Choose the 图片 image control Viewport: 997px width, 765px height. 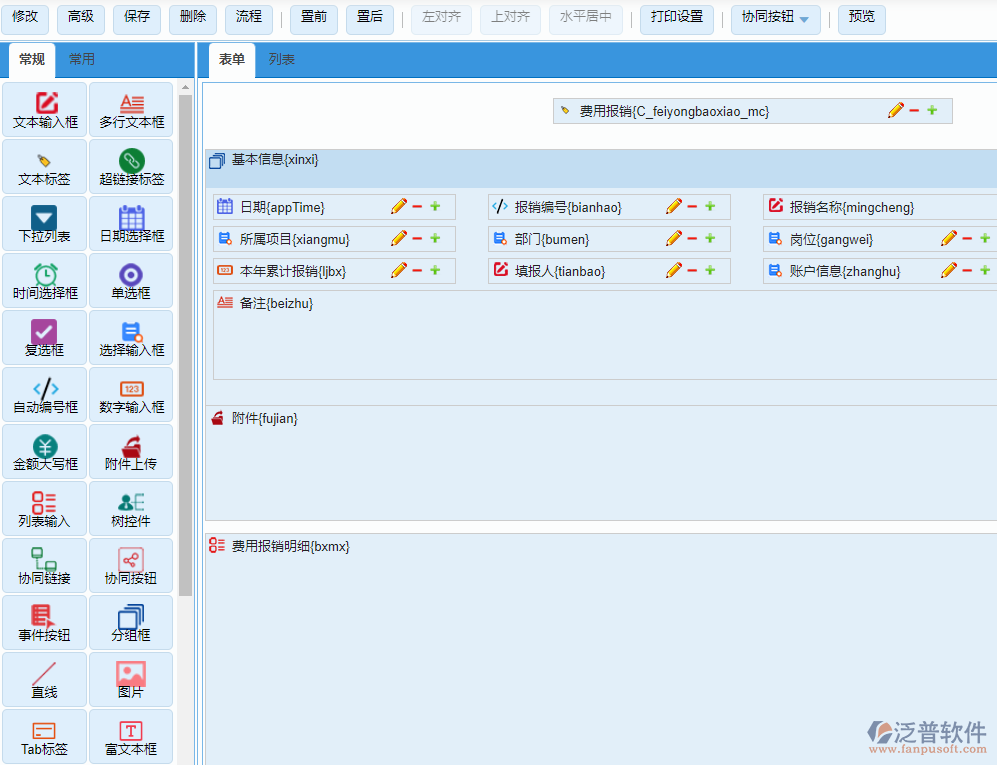[x=131, y=680]
